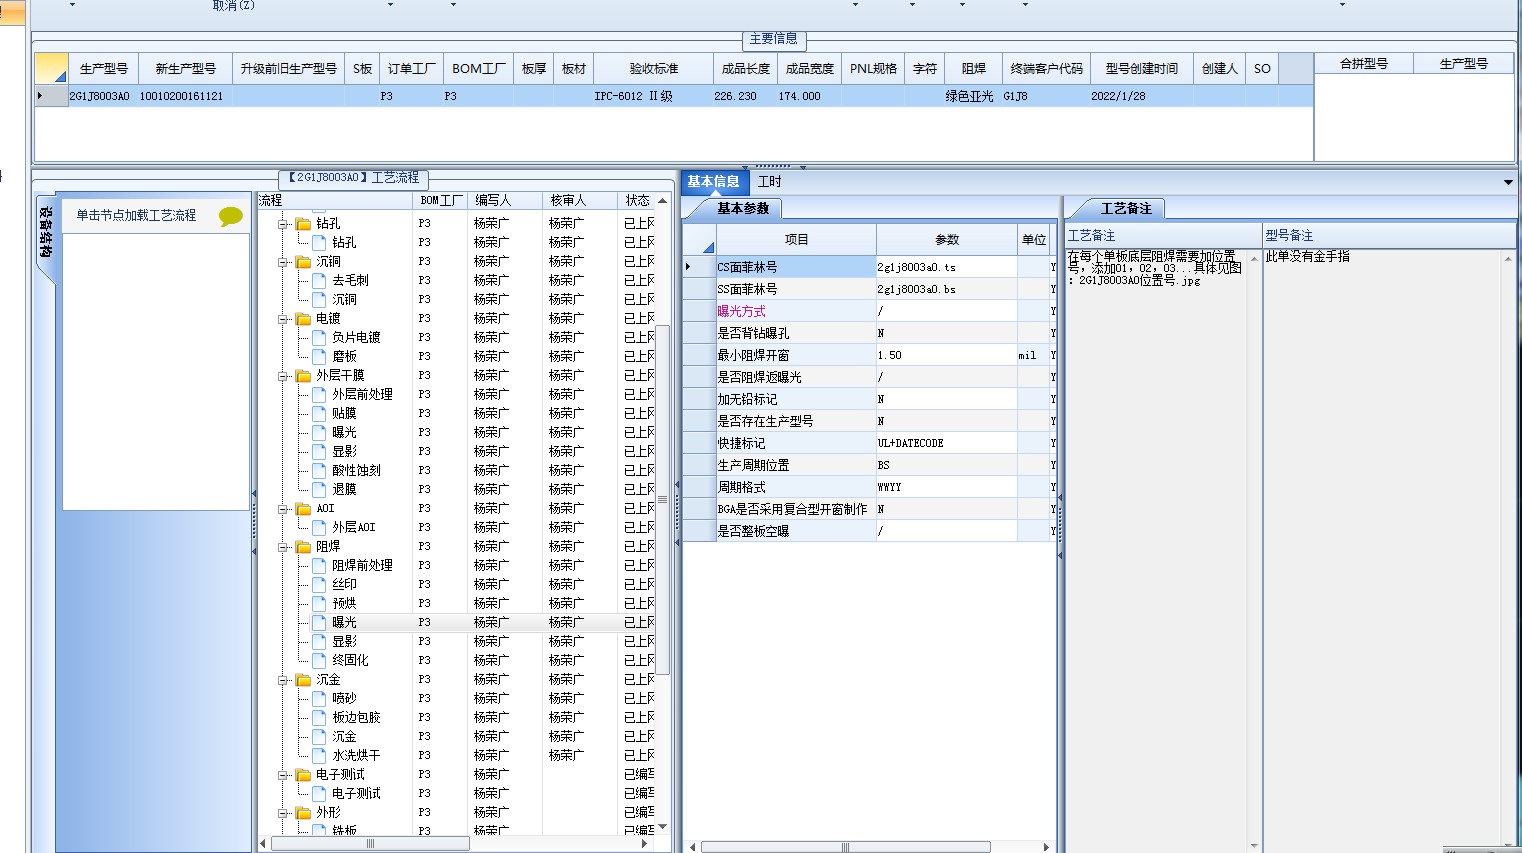Click the 外层干膜 folder icon
The height and width of the screenshot is (853, 1522).
(x=303, y=375)
